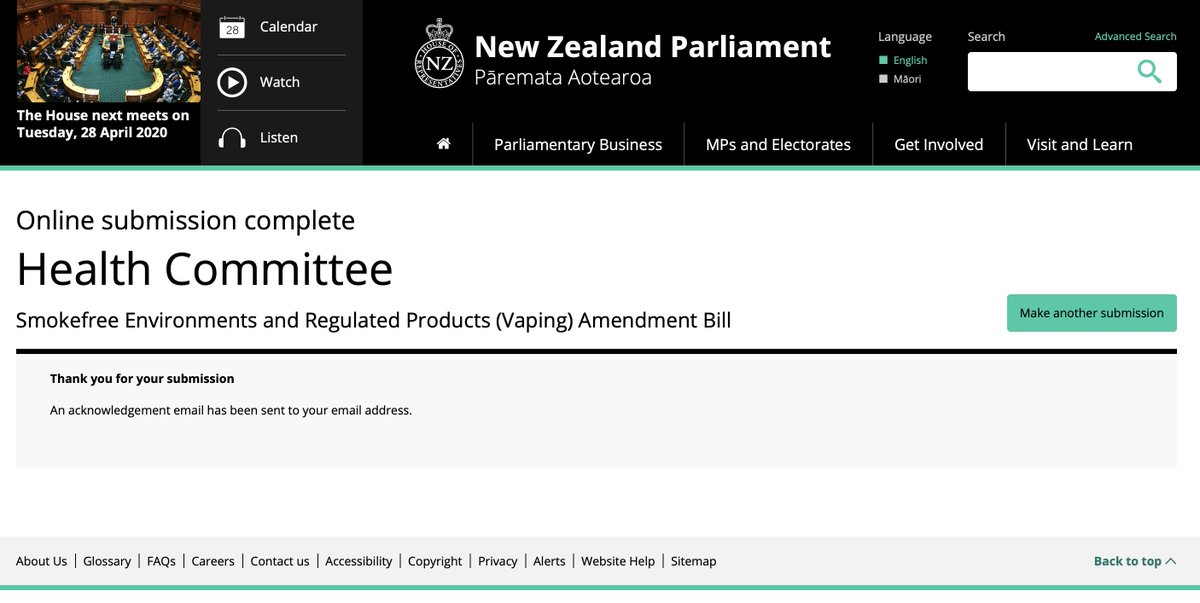Click the Back to top chevron arrow

tap(1171, 561)
